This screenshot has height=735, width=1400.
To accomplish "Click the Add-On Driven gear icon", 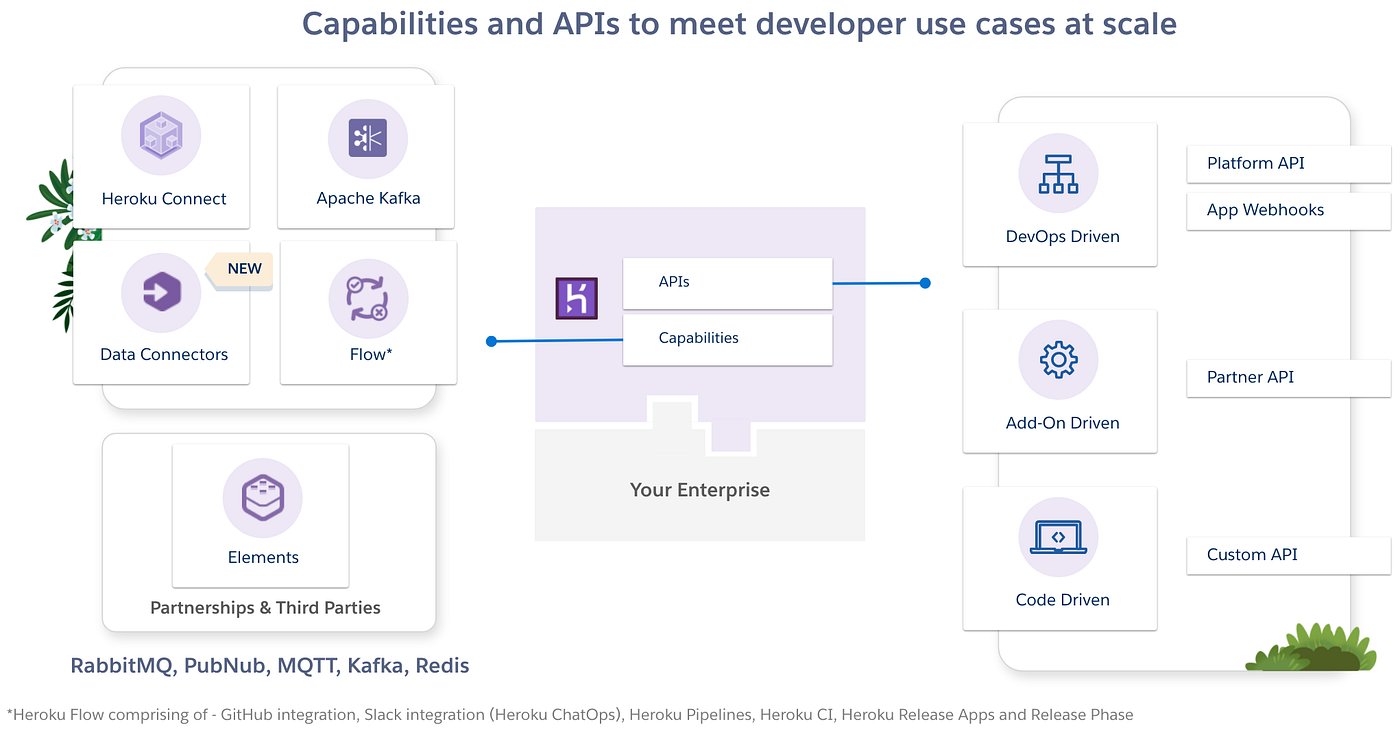I will point(1058,360).
